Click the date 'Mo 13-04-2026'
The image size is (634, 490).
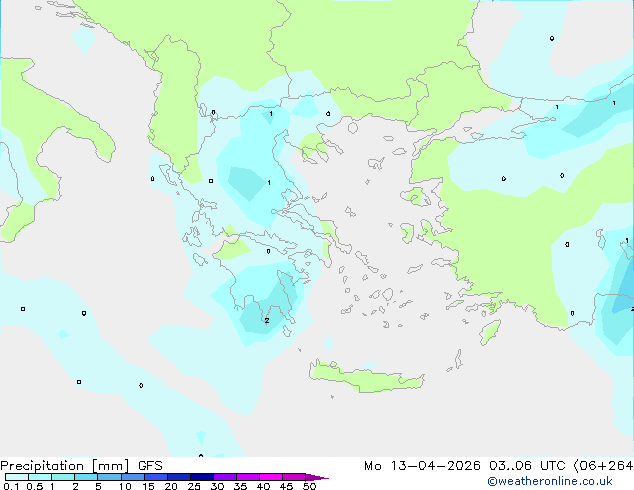(422, 466)
